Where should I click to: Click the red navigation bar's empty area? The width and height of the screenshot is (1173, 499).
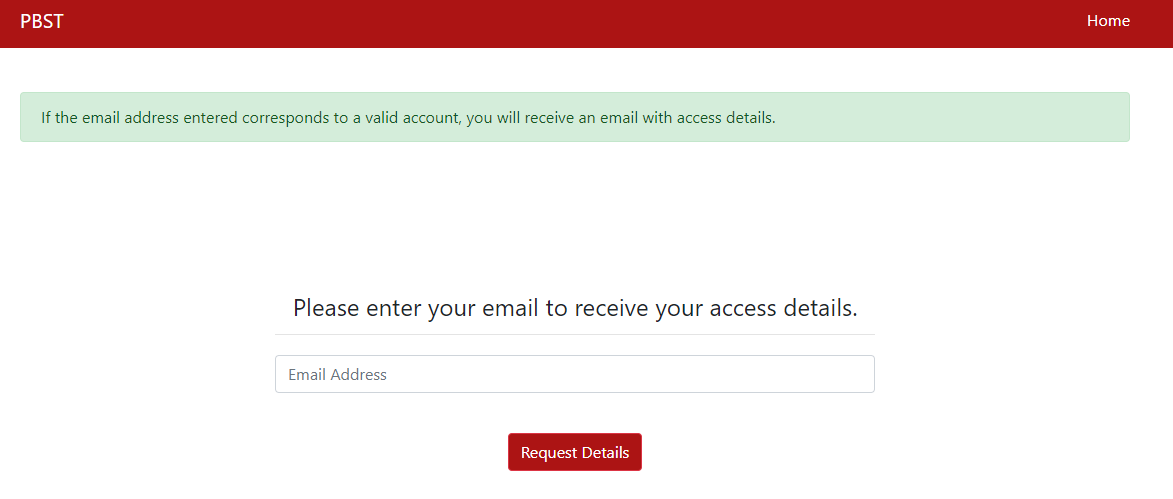pos(560,23)
